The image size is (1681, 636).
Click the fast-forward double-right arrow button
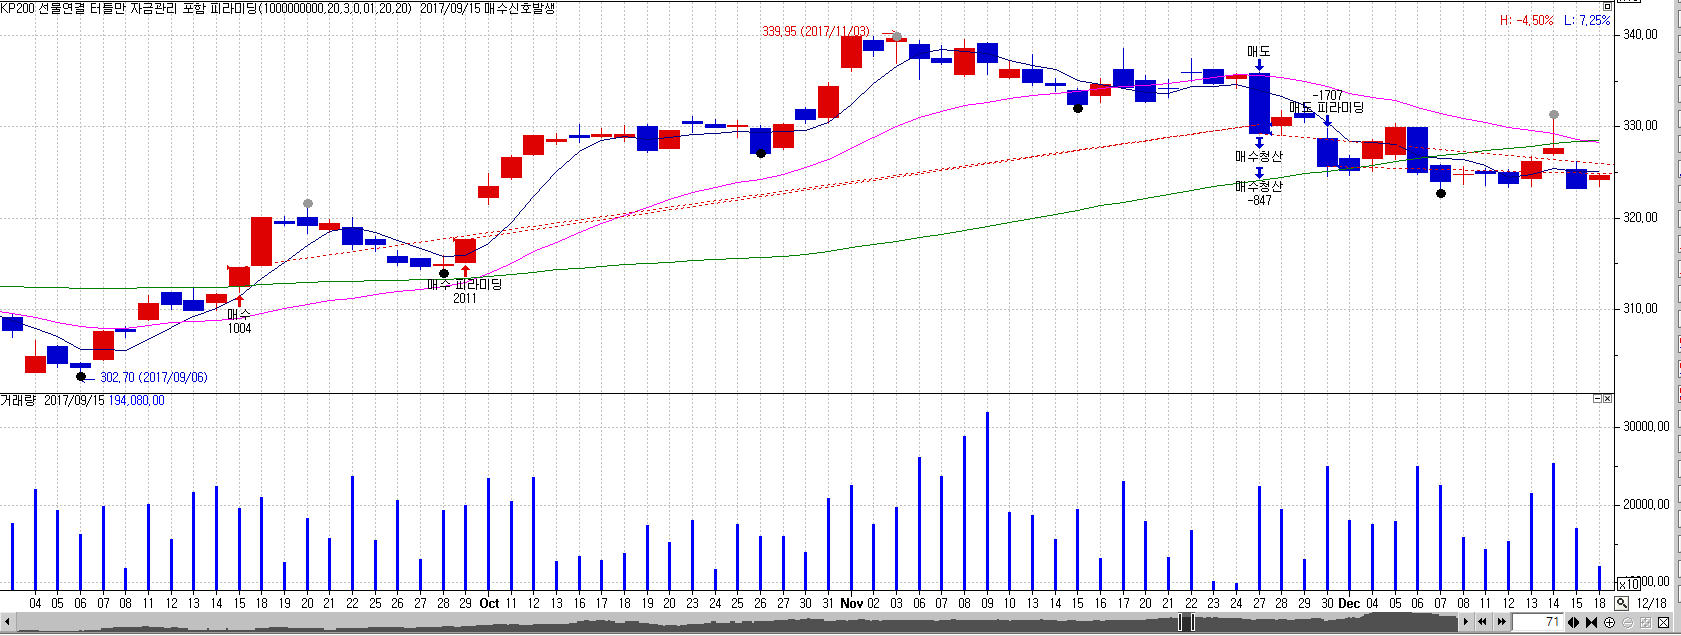[x=1501, y=622]
